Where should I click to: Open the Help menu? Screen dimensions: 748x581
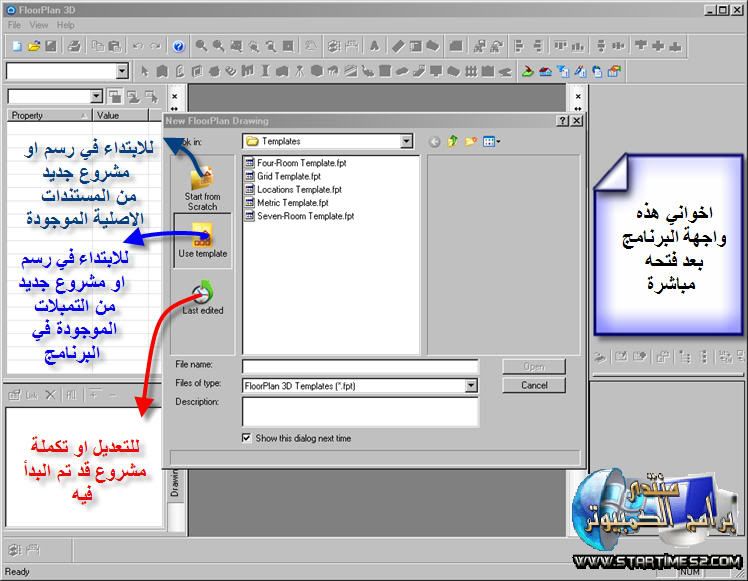point(65,25)
